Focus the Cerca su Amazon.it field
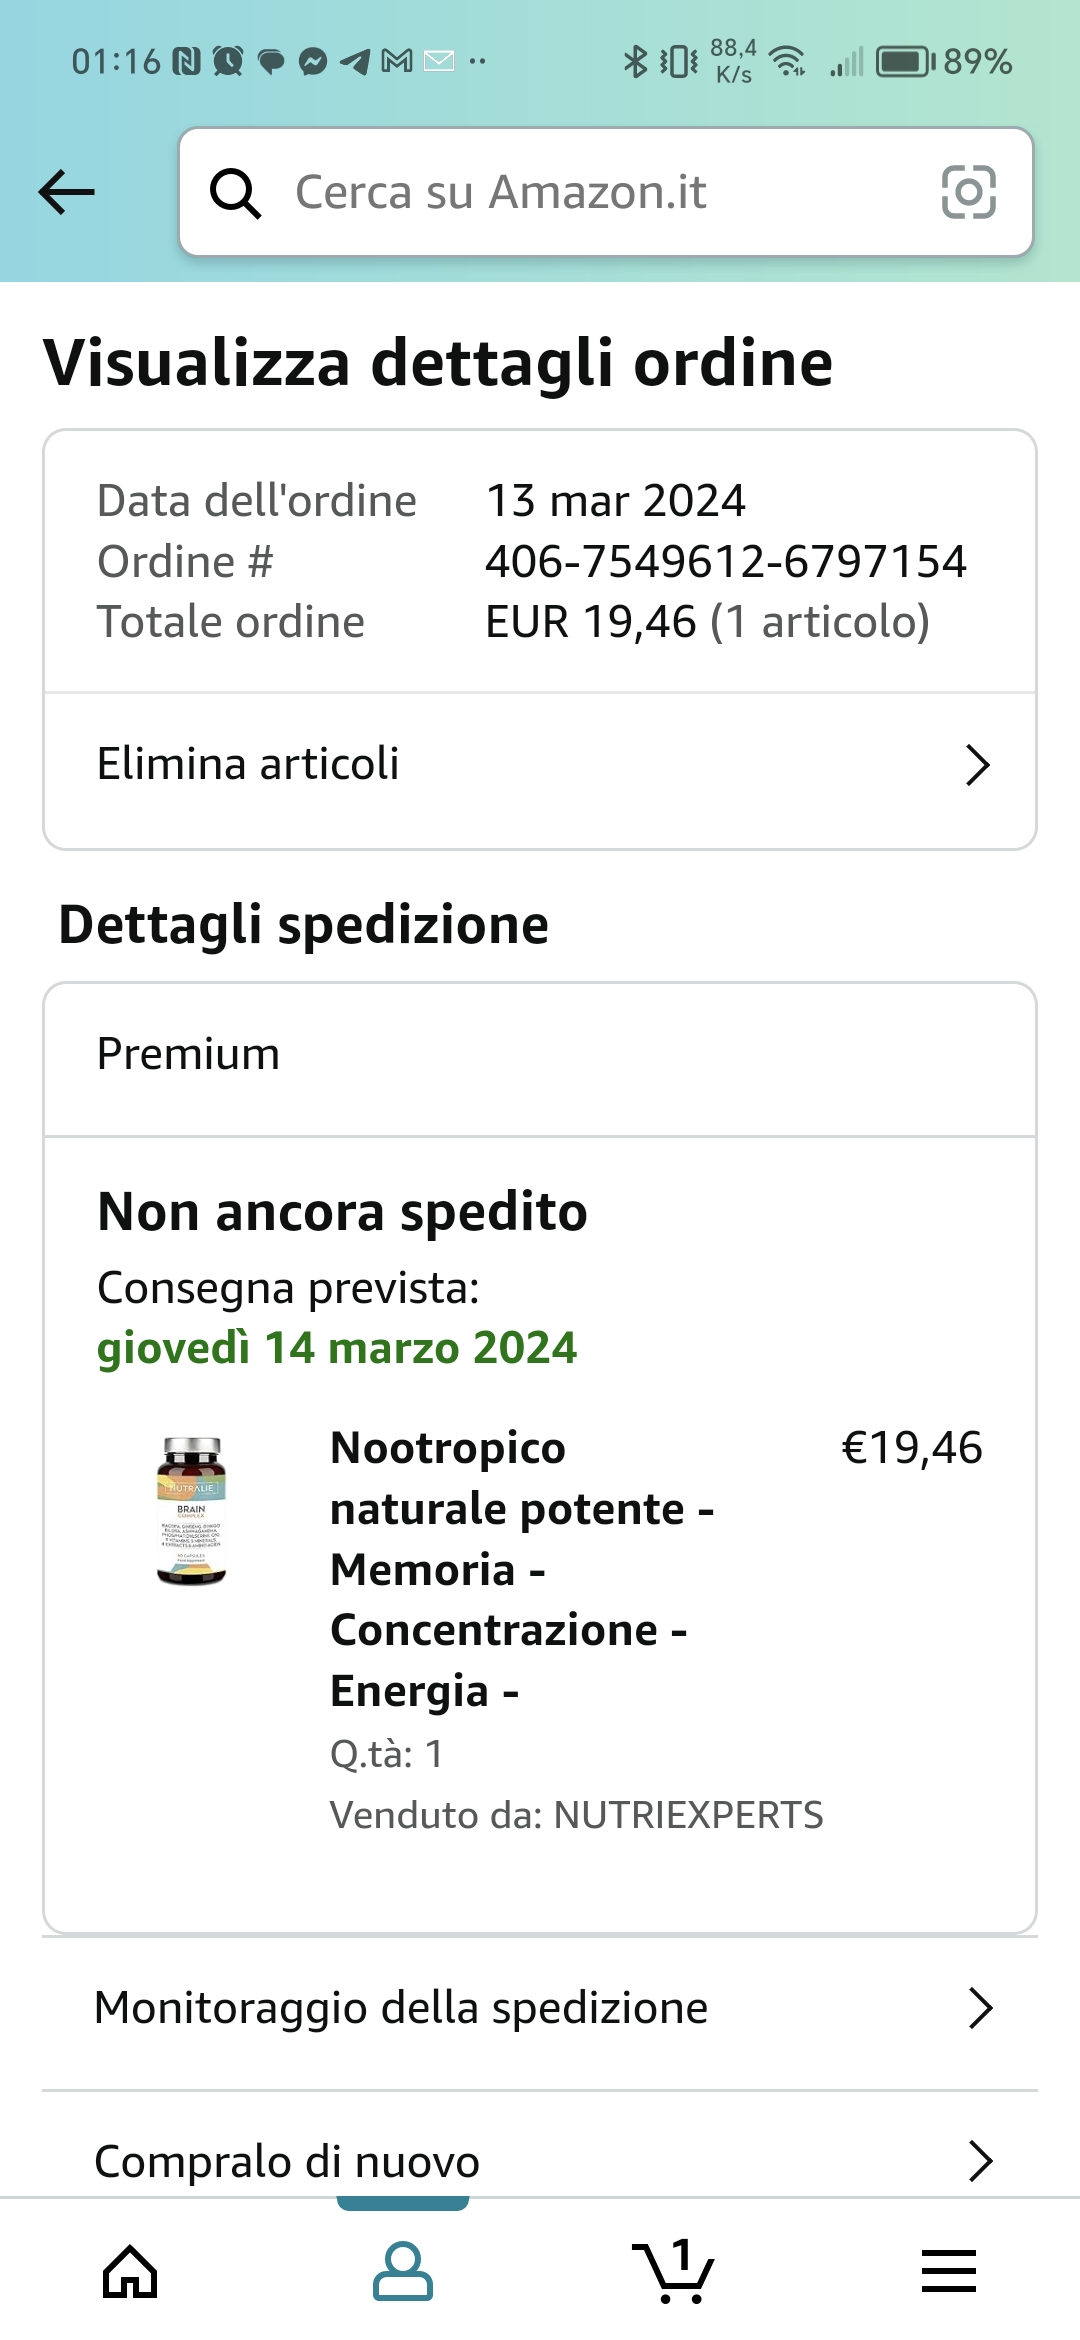Image resolution: width=1080 pixels, height=2340 pixels. coord(600,192)
